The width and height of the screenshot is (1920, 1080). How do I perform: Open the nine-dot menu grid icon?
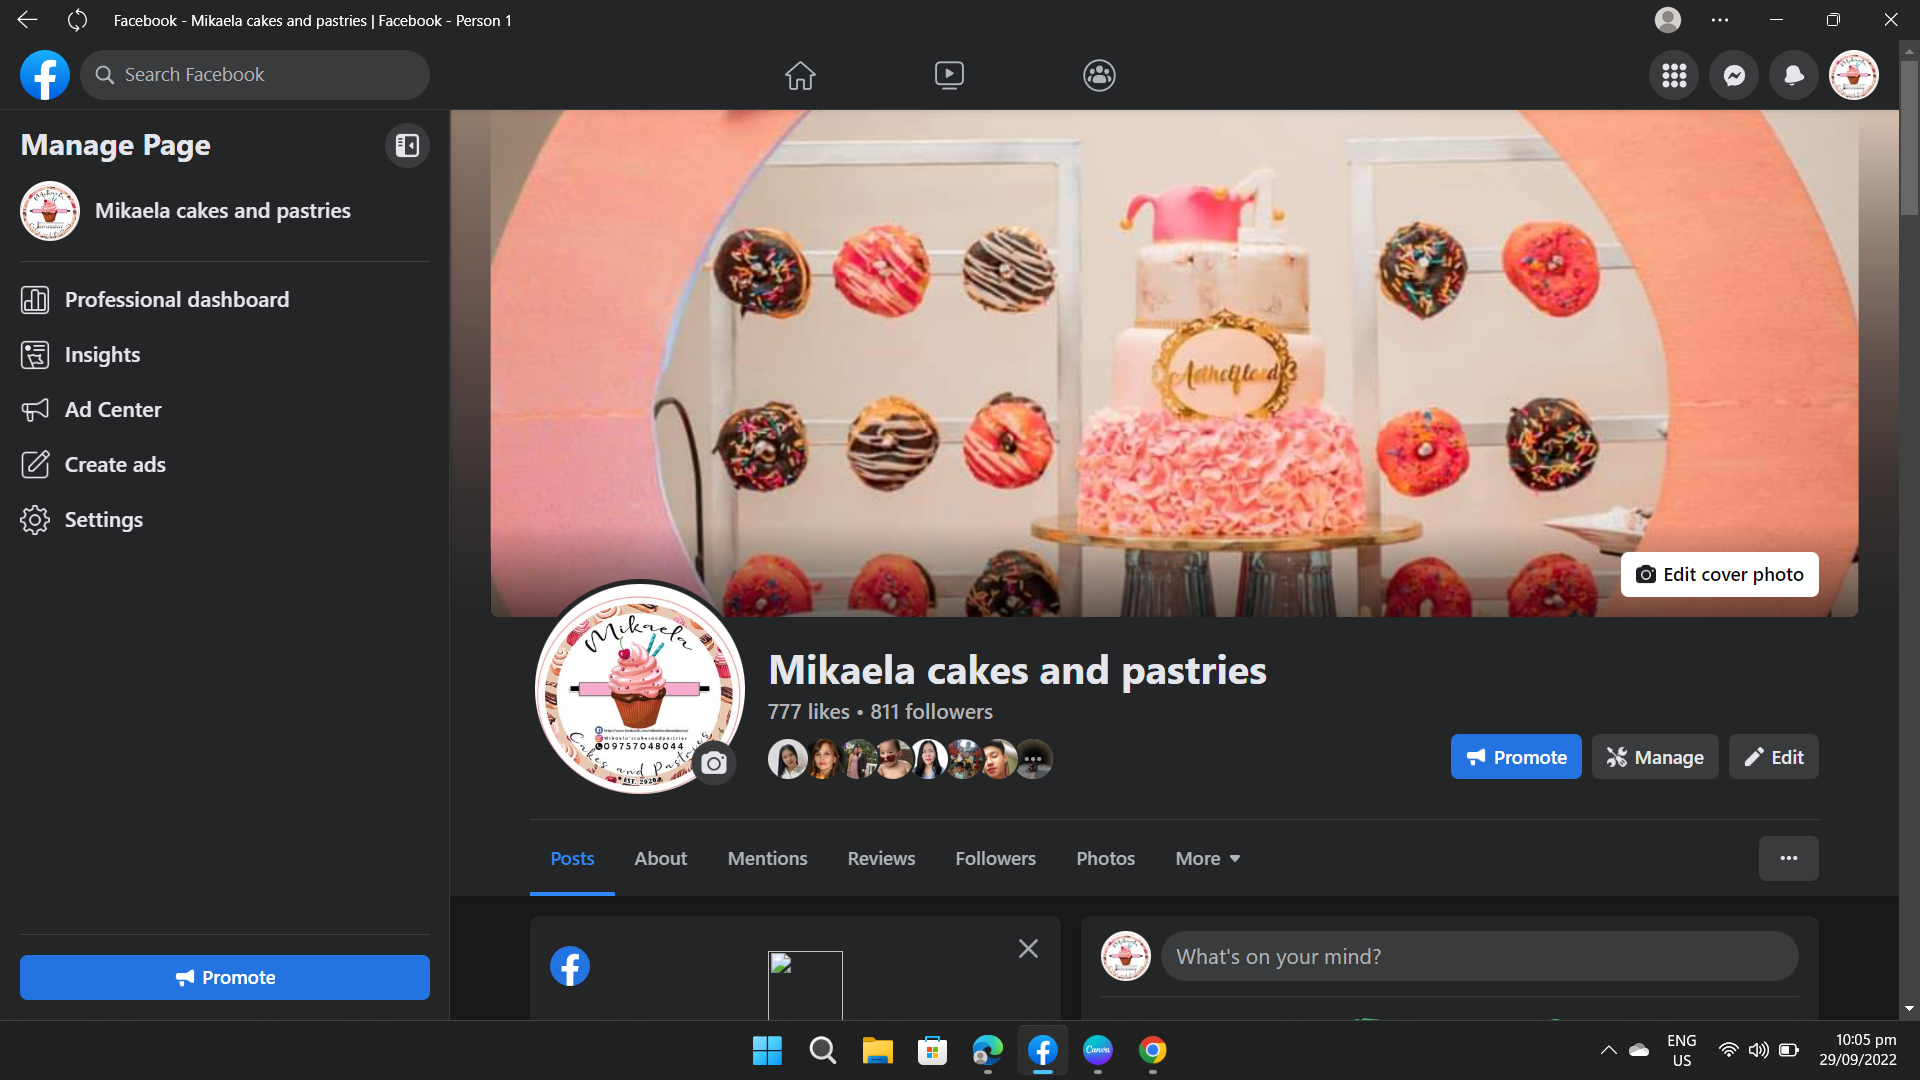pyautogui.click(x=1674, y=75)
